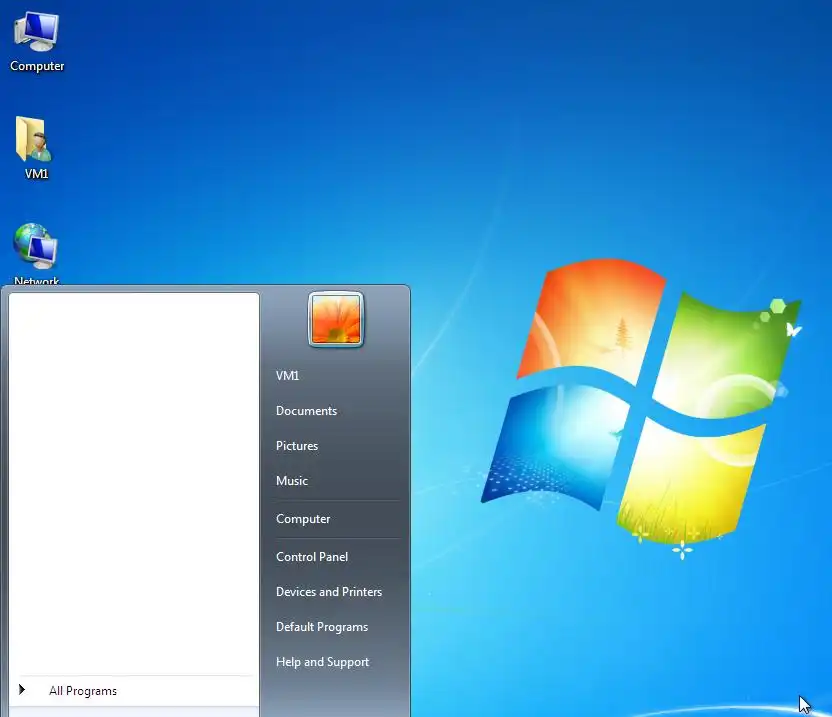Image resolution: width=832 pixels, height=717 pixels.
Task: Select the VM1 user folder desktop icon
Action: click(x=35, y=148)
